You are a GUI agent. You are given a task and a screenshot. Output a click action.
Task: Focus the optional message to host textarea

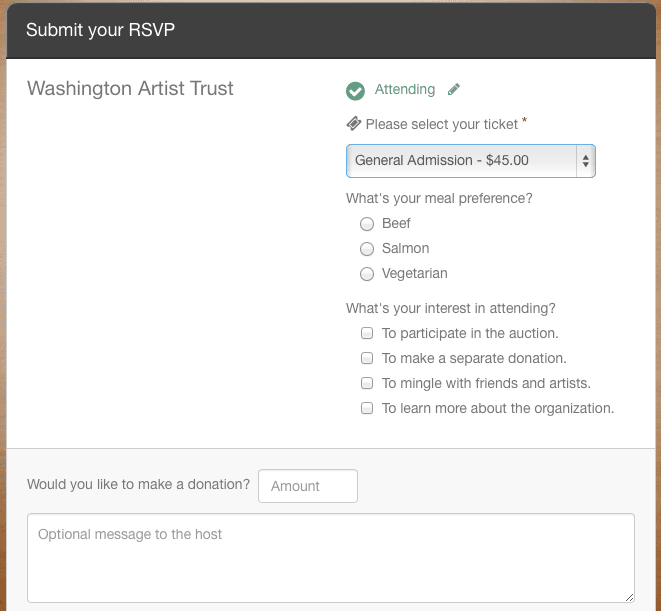(330, 558)
